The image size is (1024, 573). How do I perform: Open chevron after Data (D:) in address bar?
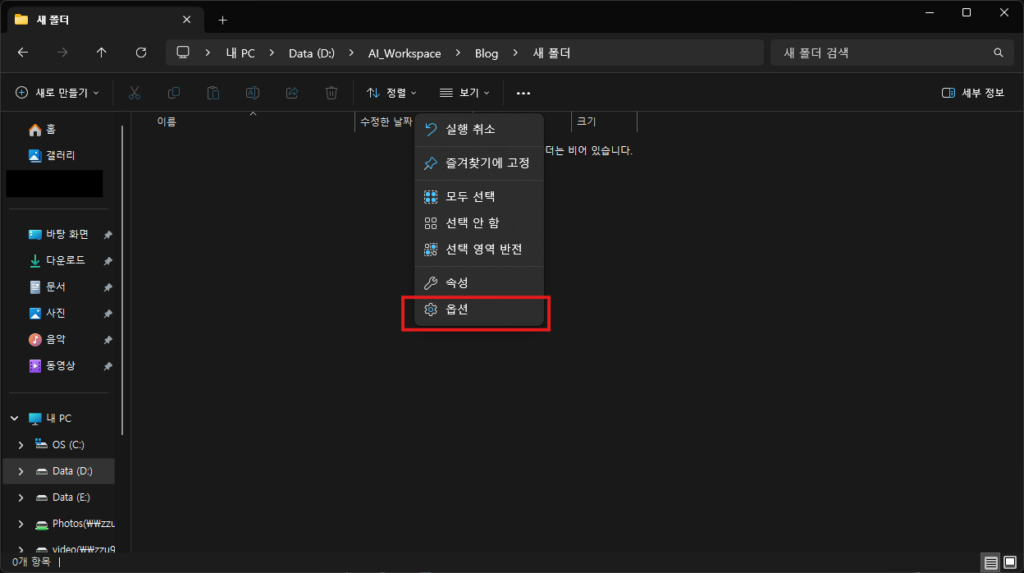point(351,52)
